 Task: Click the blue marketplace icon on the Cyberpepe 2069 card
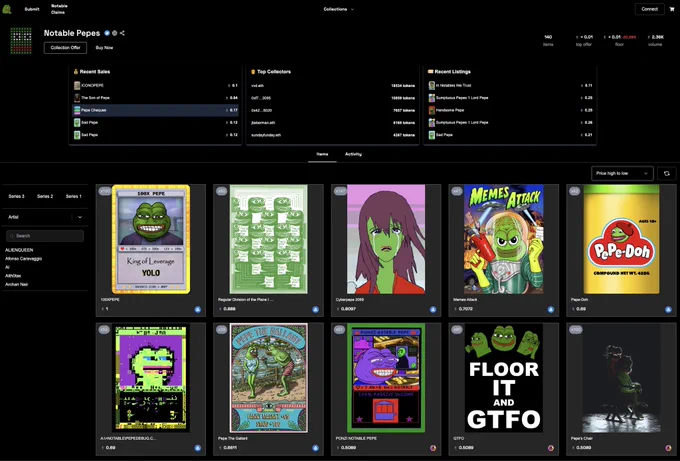(433, 310)
